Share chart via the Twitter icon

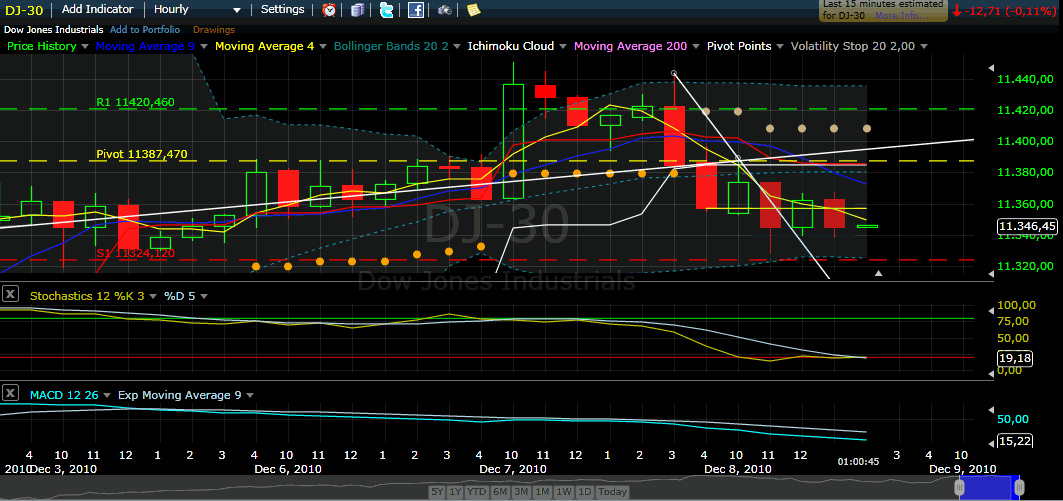[386, 9]
